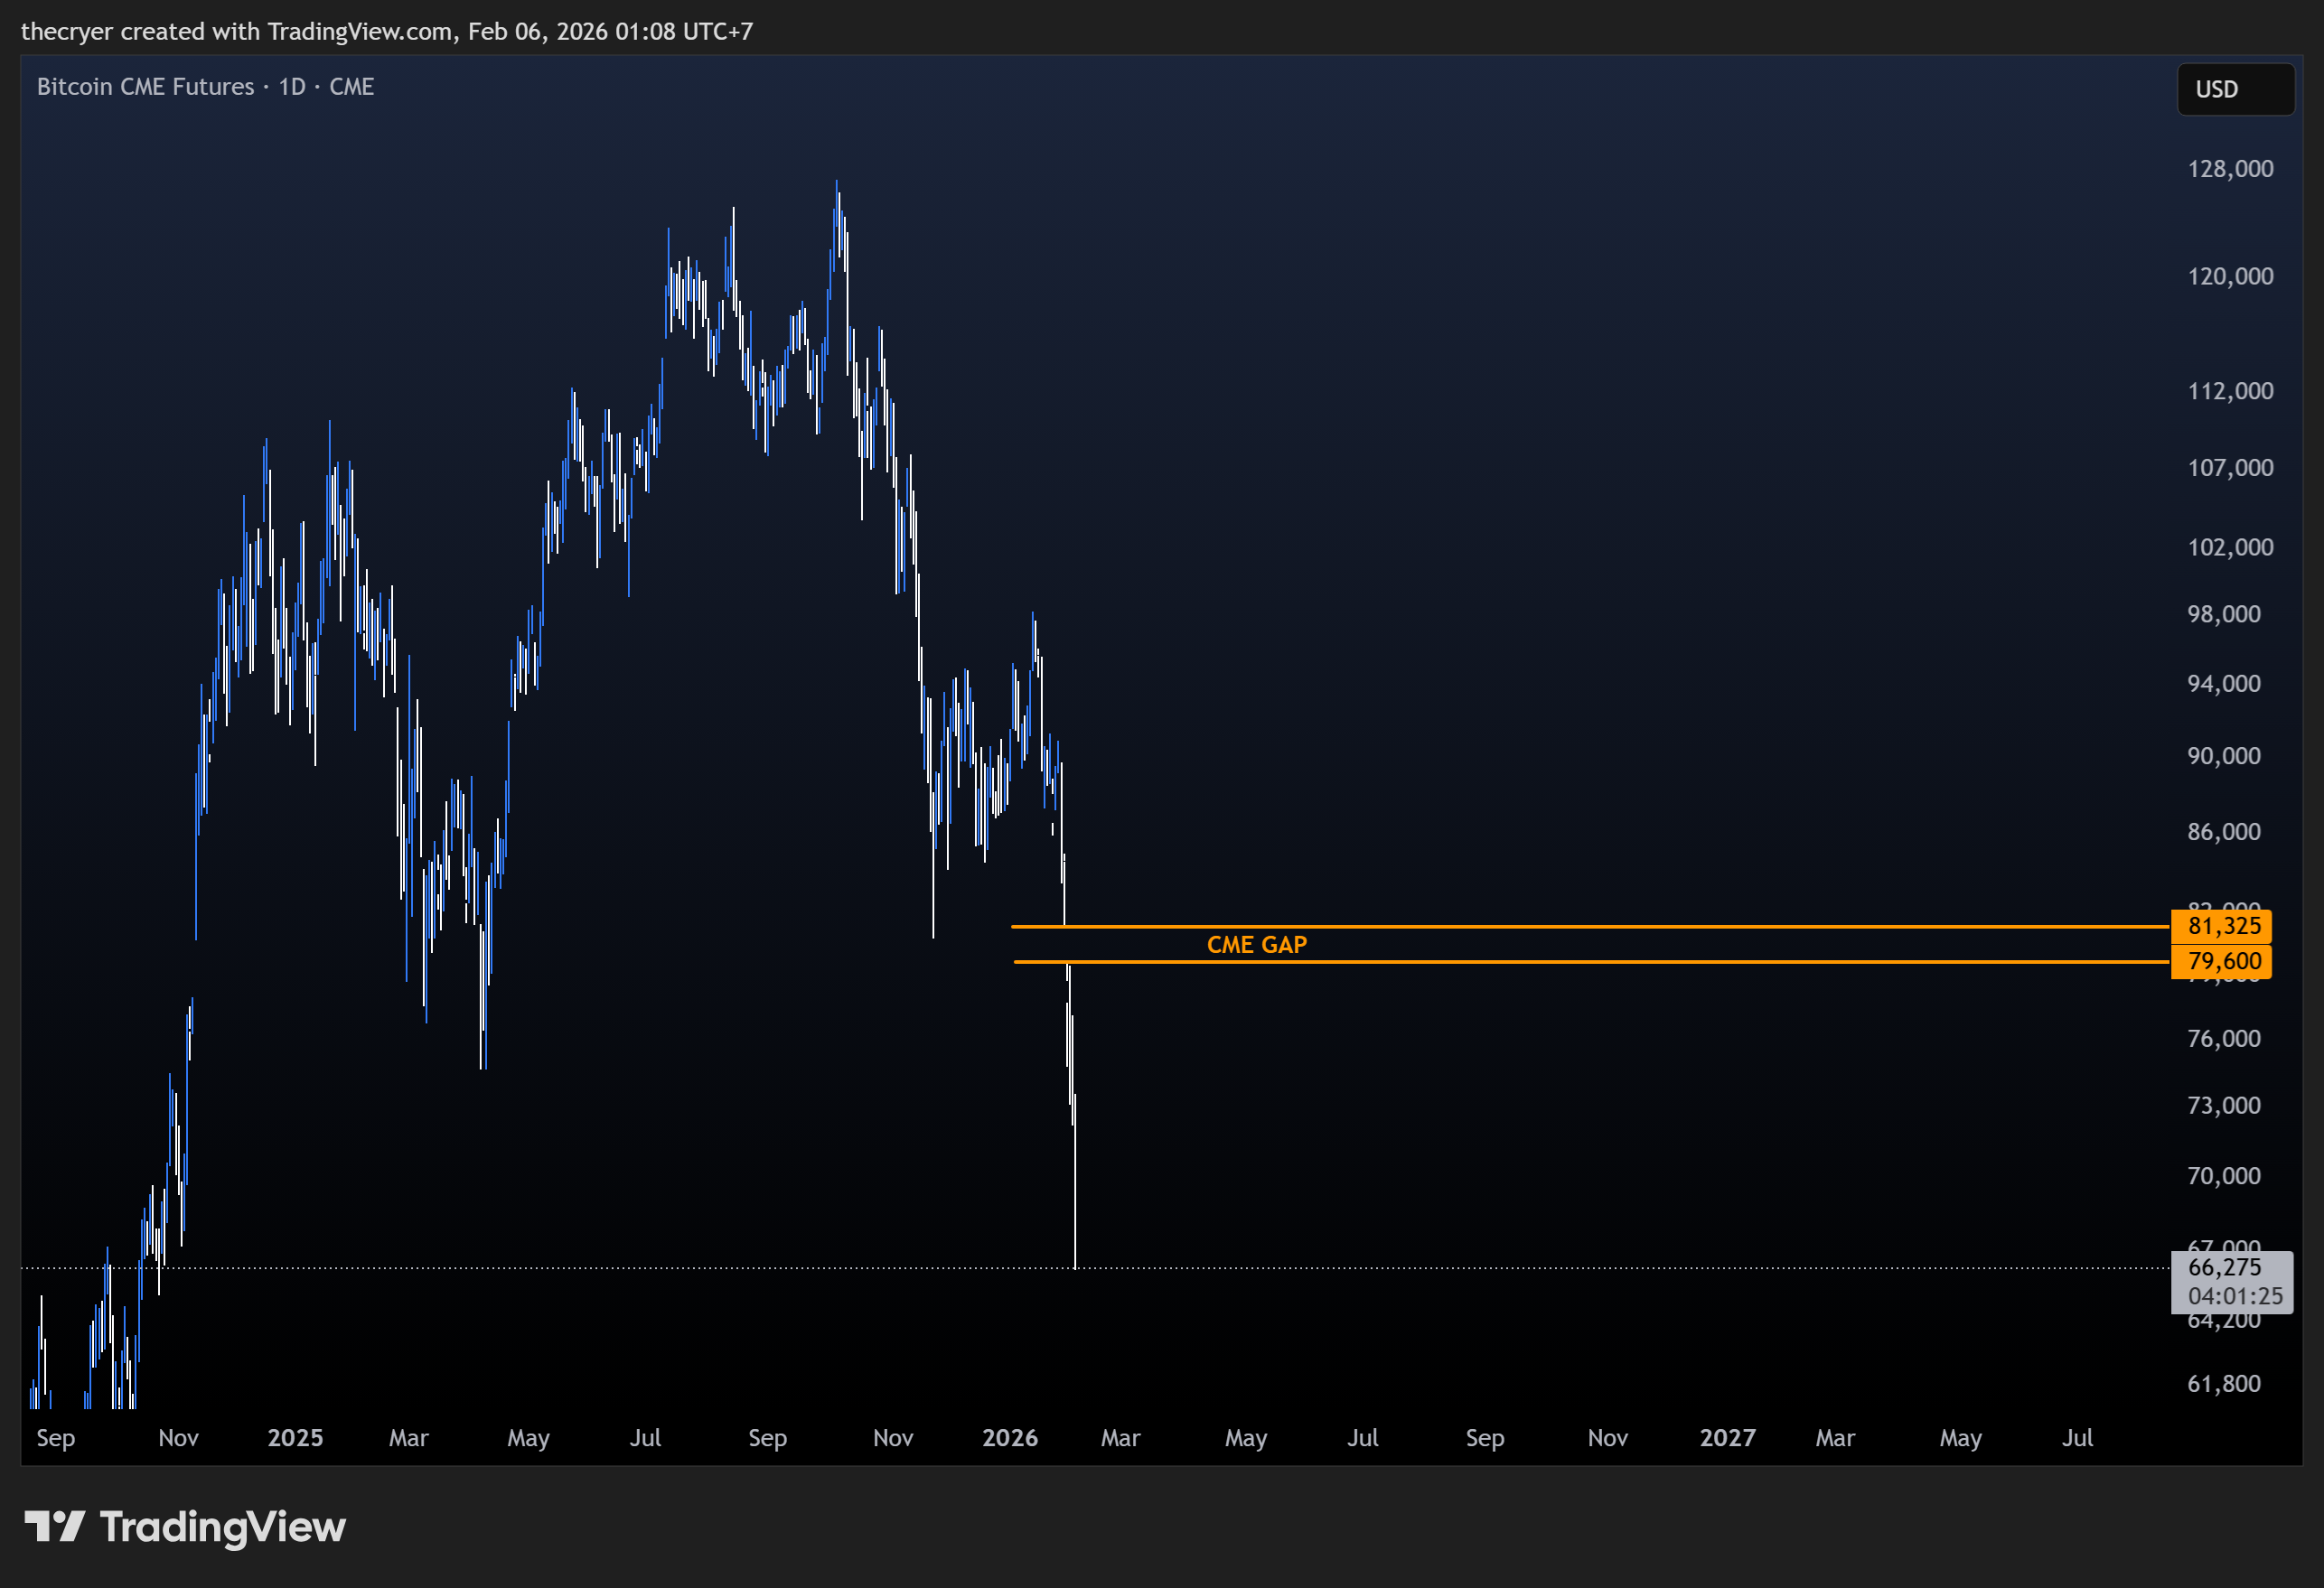2324x1588 pixels.
Task: Click the 107,000 price axis label
Action: pos(2230,468)
